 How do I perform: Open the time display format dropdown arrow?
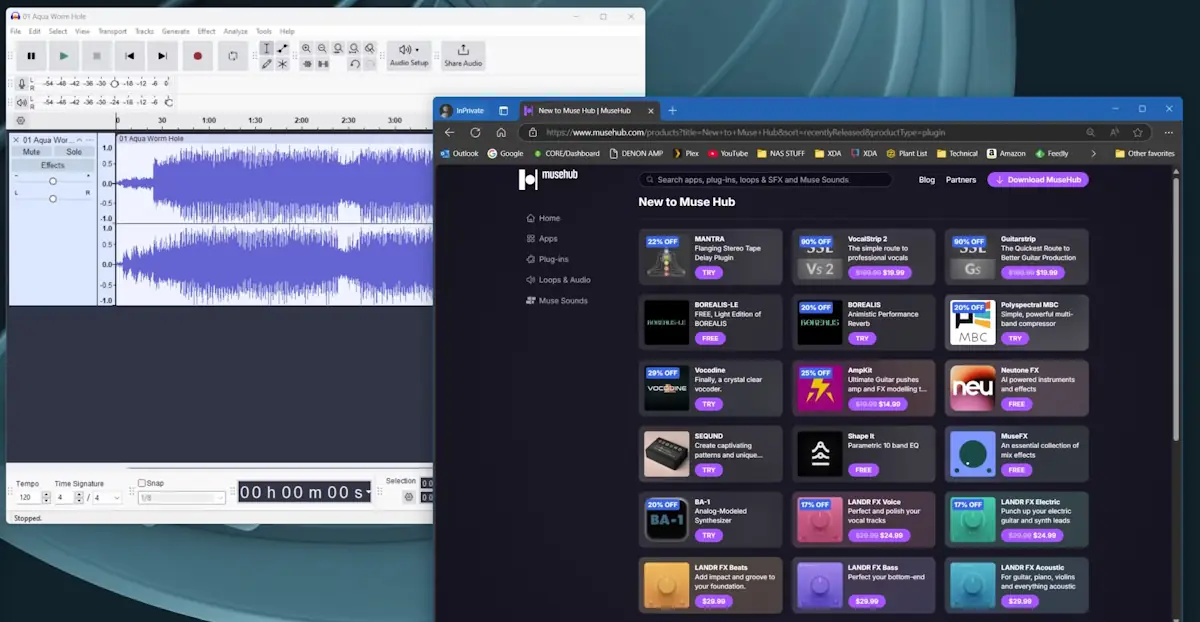coord(368,492)
